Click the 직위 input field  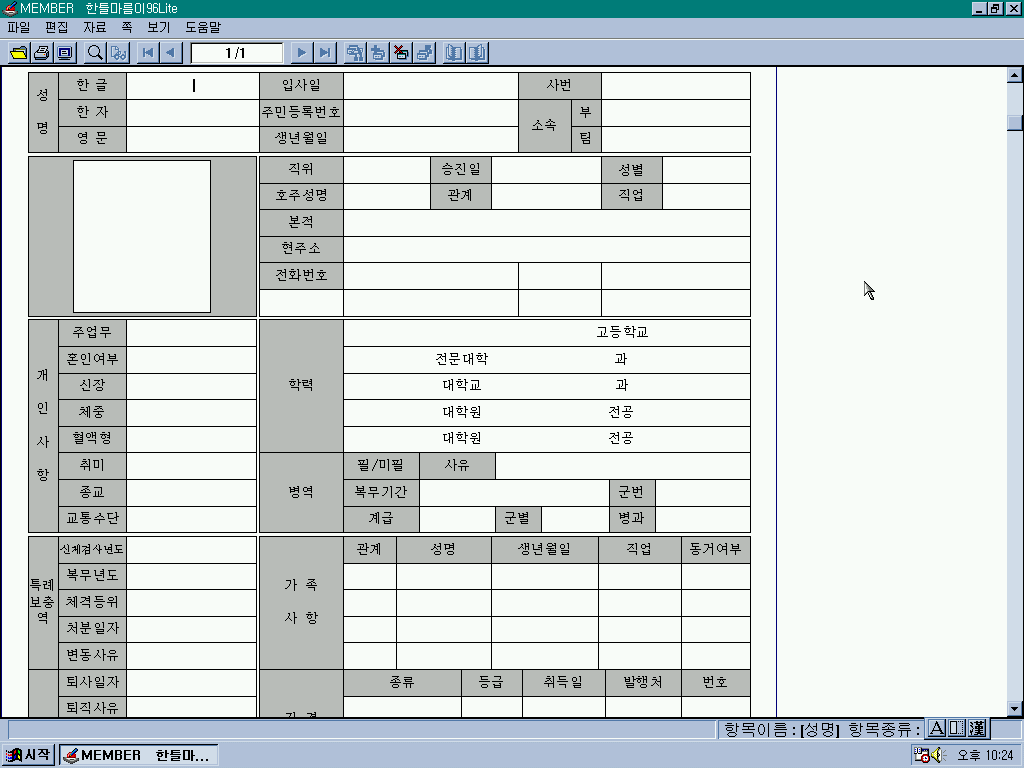(387, 170)
